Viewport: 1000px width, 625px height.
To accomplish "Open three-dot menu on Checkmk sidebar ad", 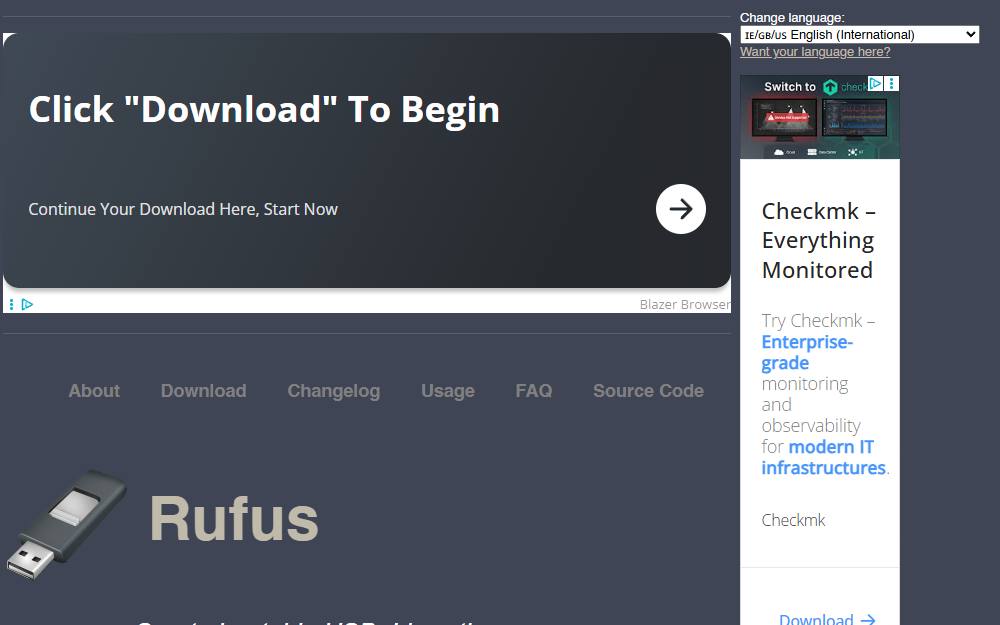I will pyautogui.click(x=892, y=84).
